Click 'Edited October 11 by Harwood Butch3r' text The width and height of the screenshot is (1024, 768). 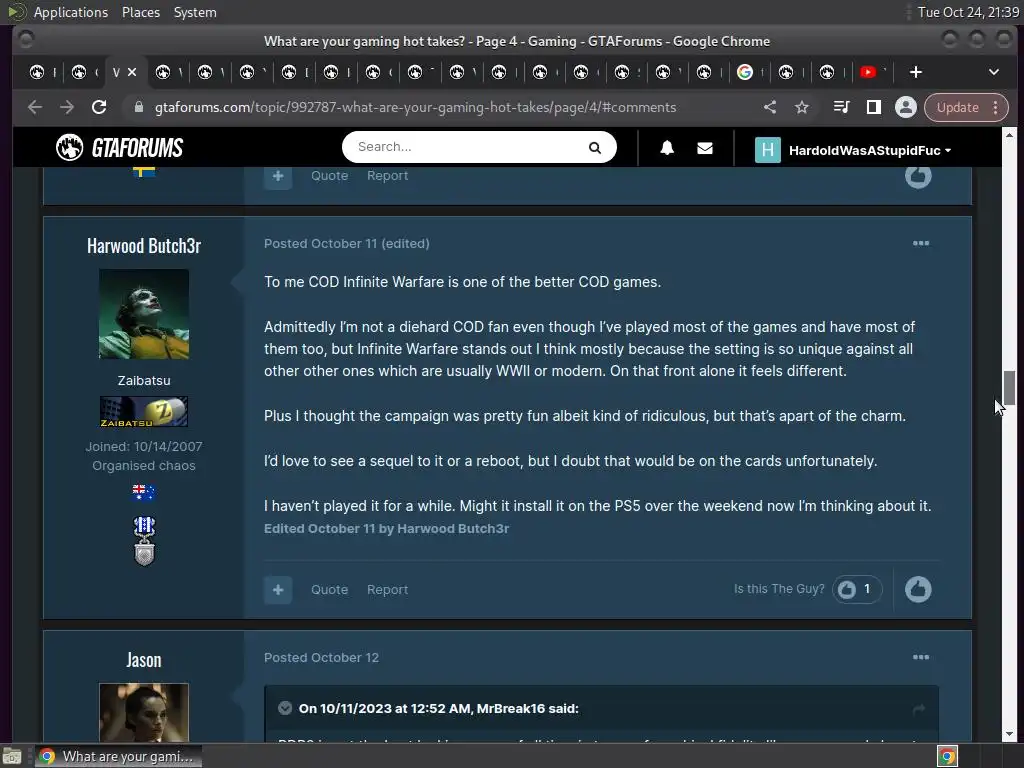click(386, 528)
